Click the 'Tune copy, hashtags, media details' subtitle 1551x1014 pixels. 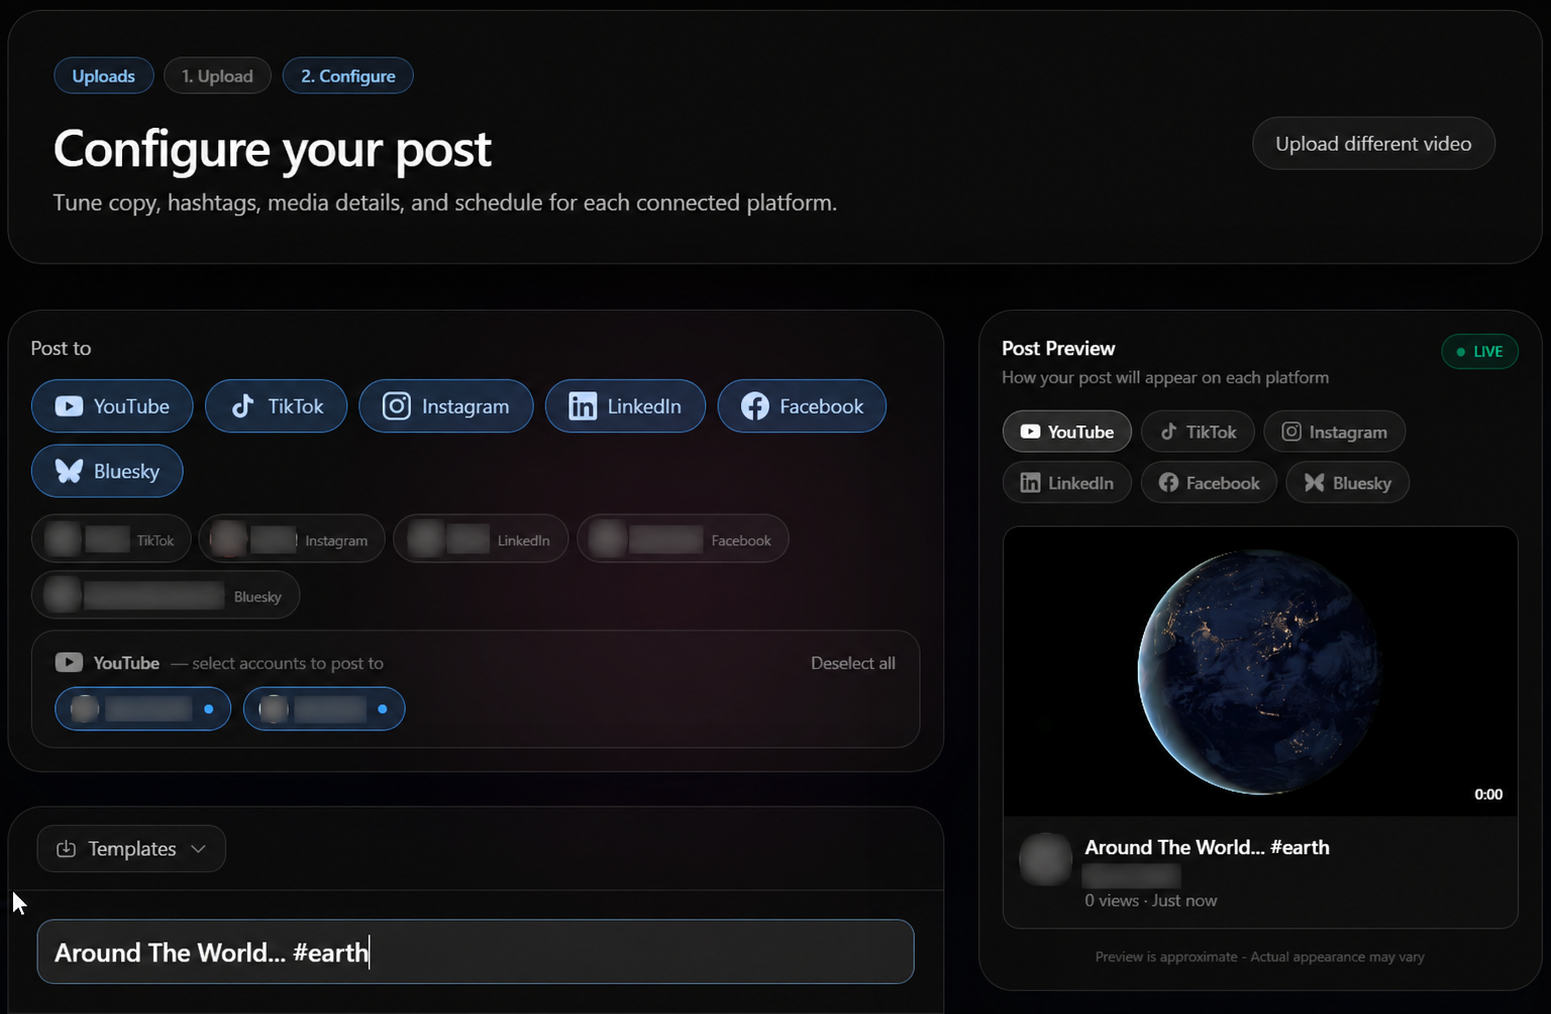pyautogui.click(x=445, y=202)
